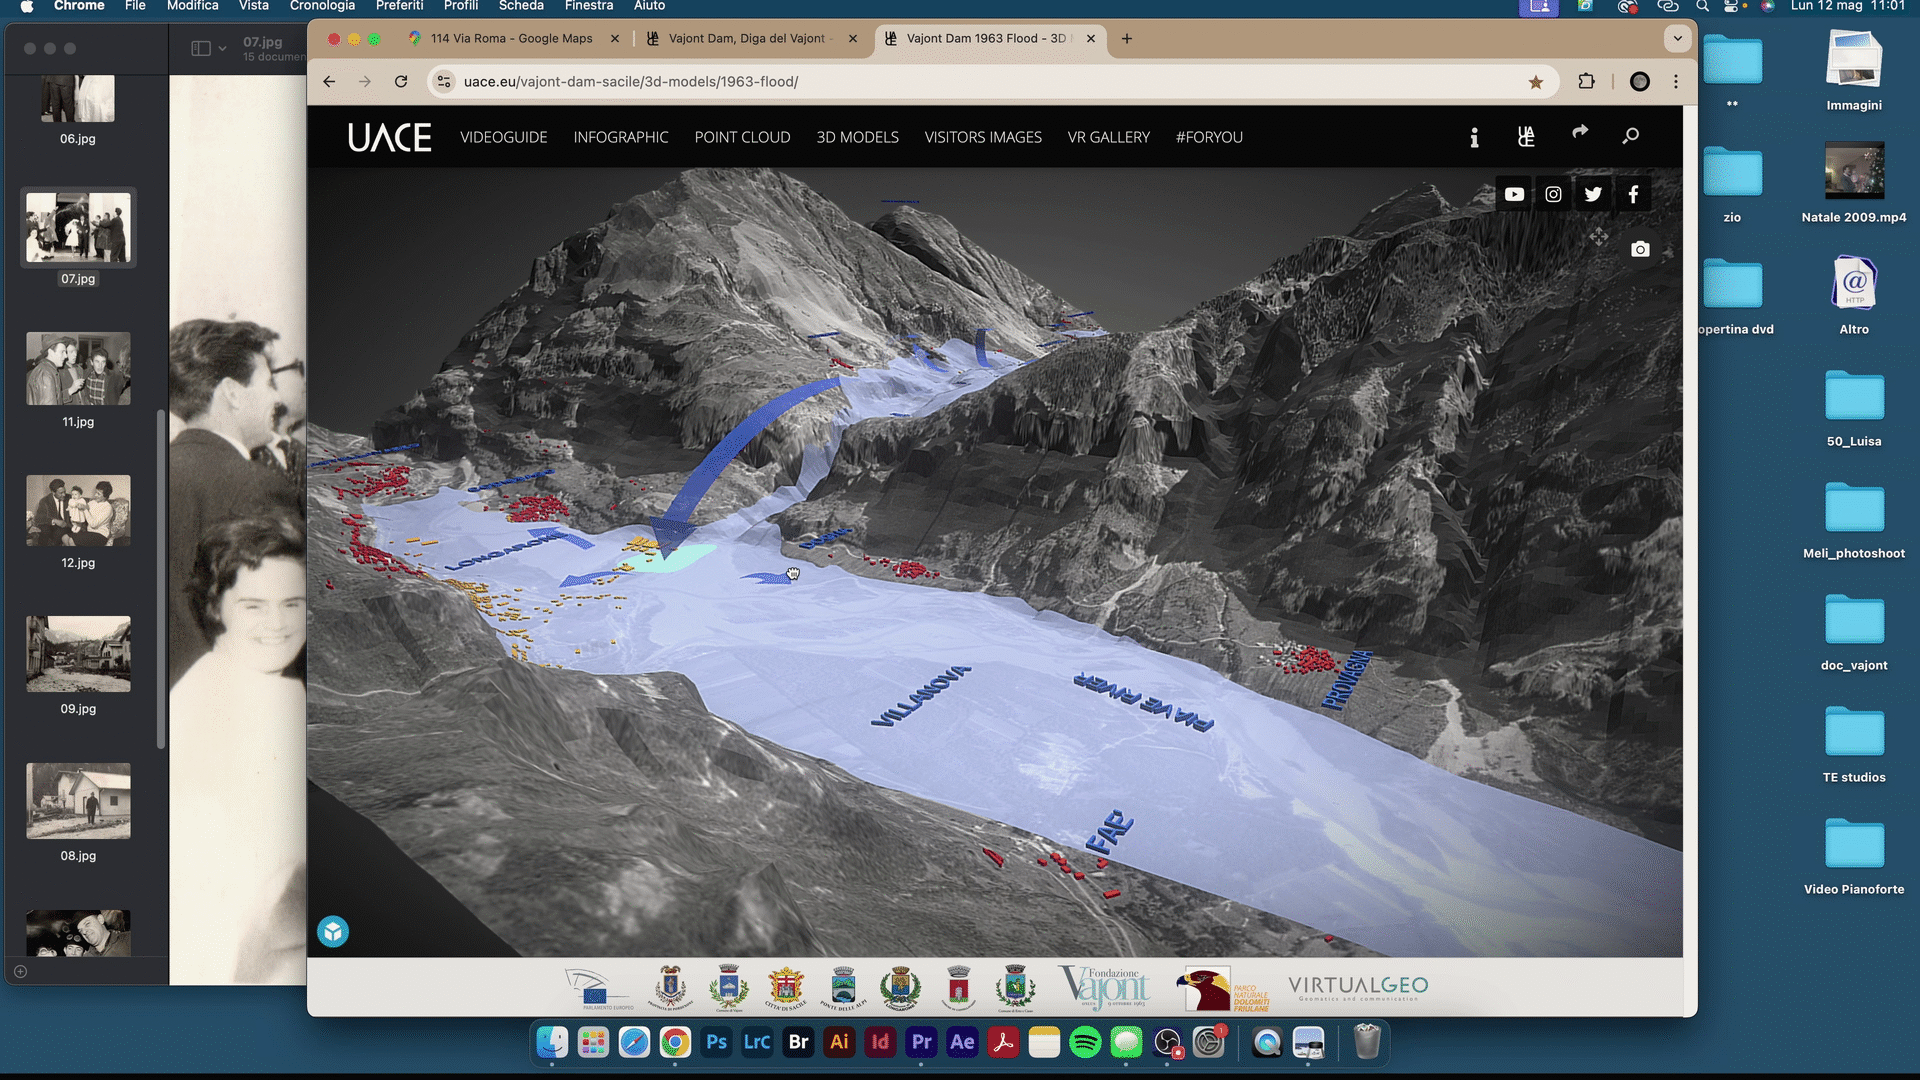Click the YouTube social icon
Image resolution: width=1920 pixels, height=1080 pixels.
1514,194
